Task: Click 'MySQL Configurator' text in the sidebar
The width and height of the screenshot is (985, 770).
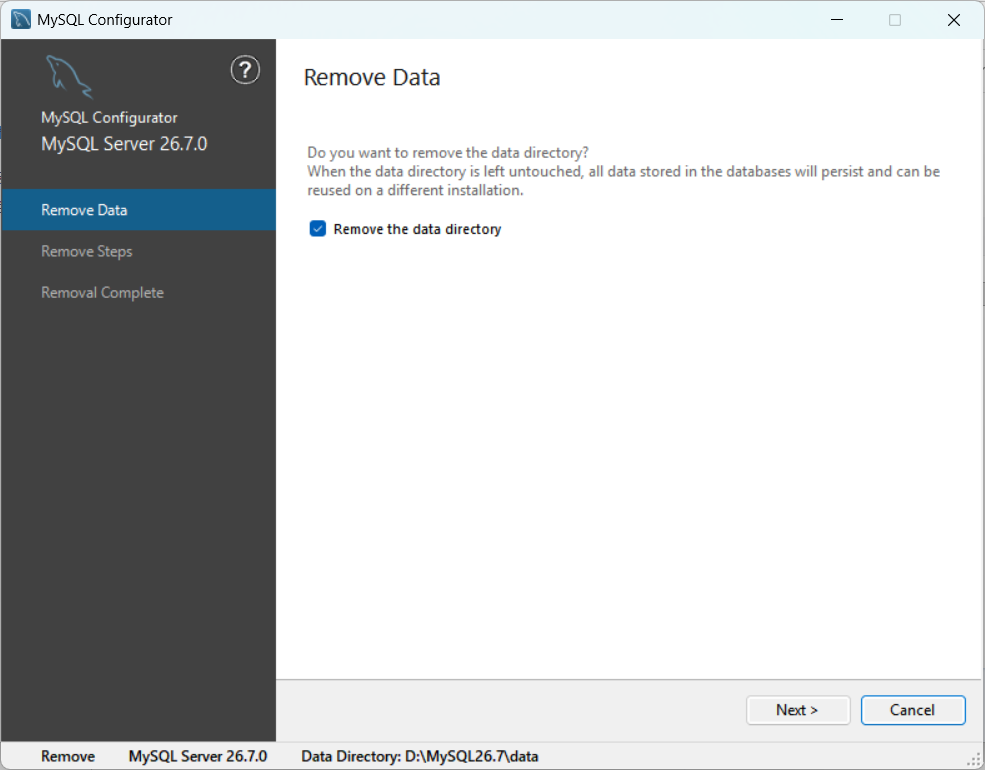Action: 109,118
